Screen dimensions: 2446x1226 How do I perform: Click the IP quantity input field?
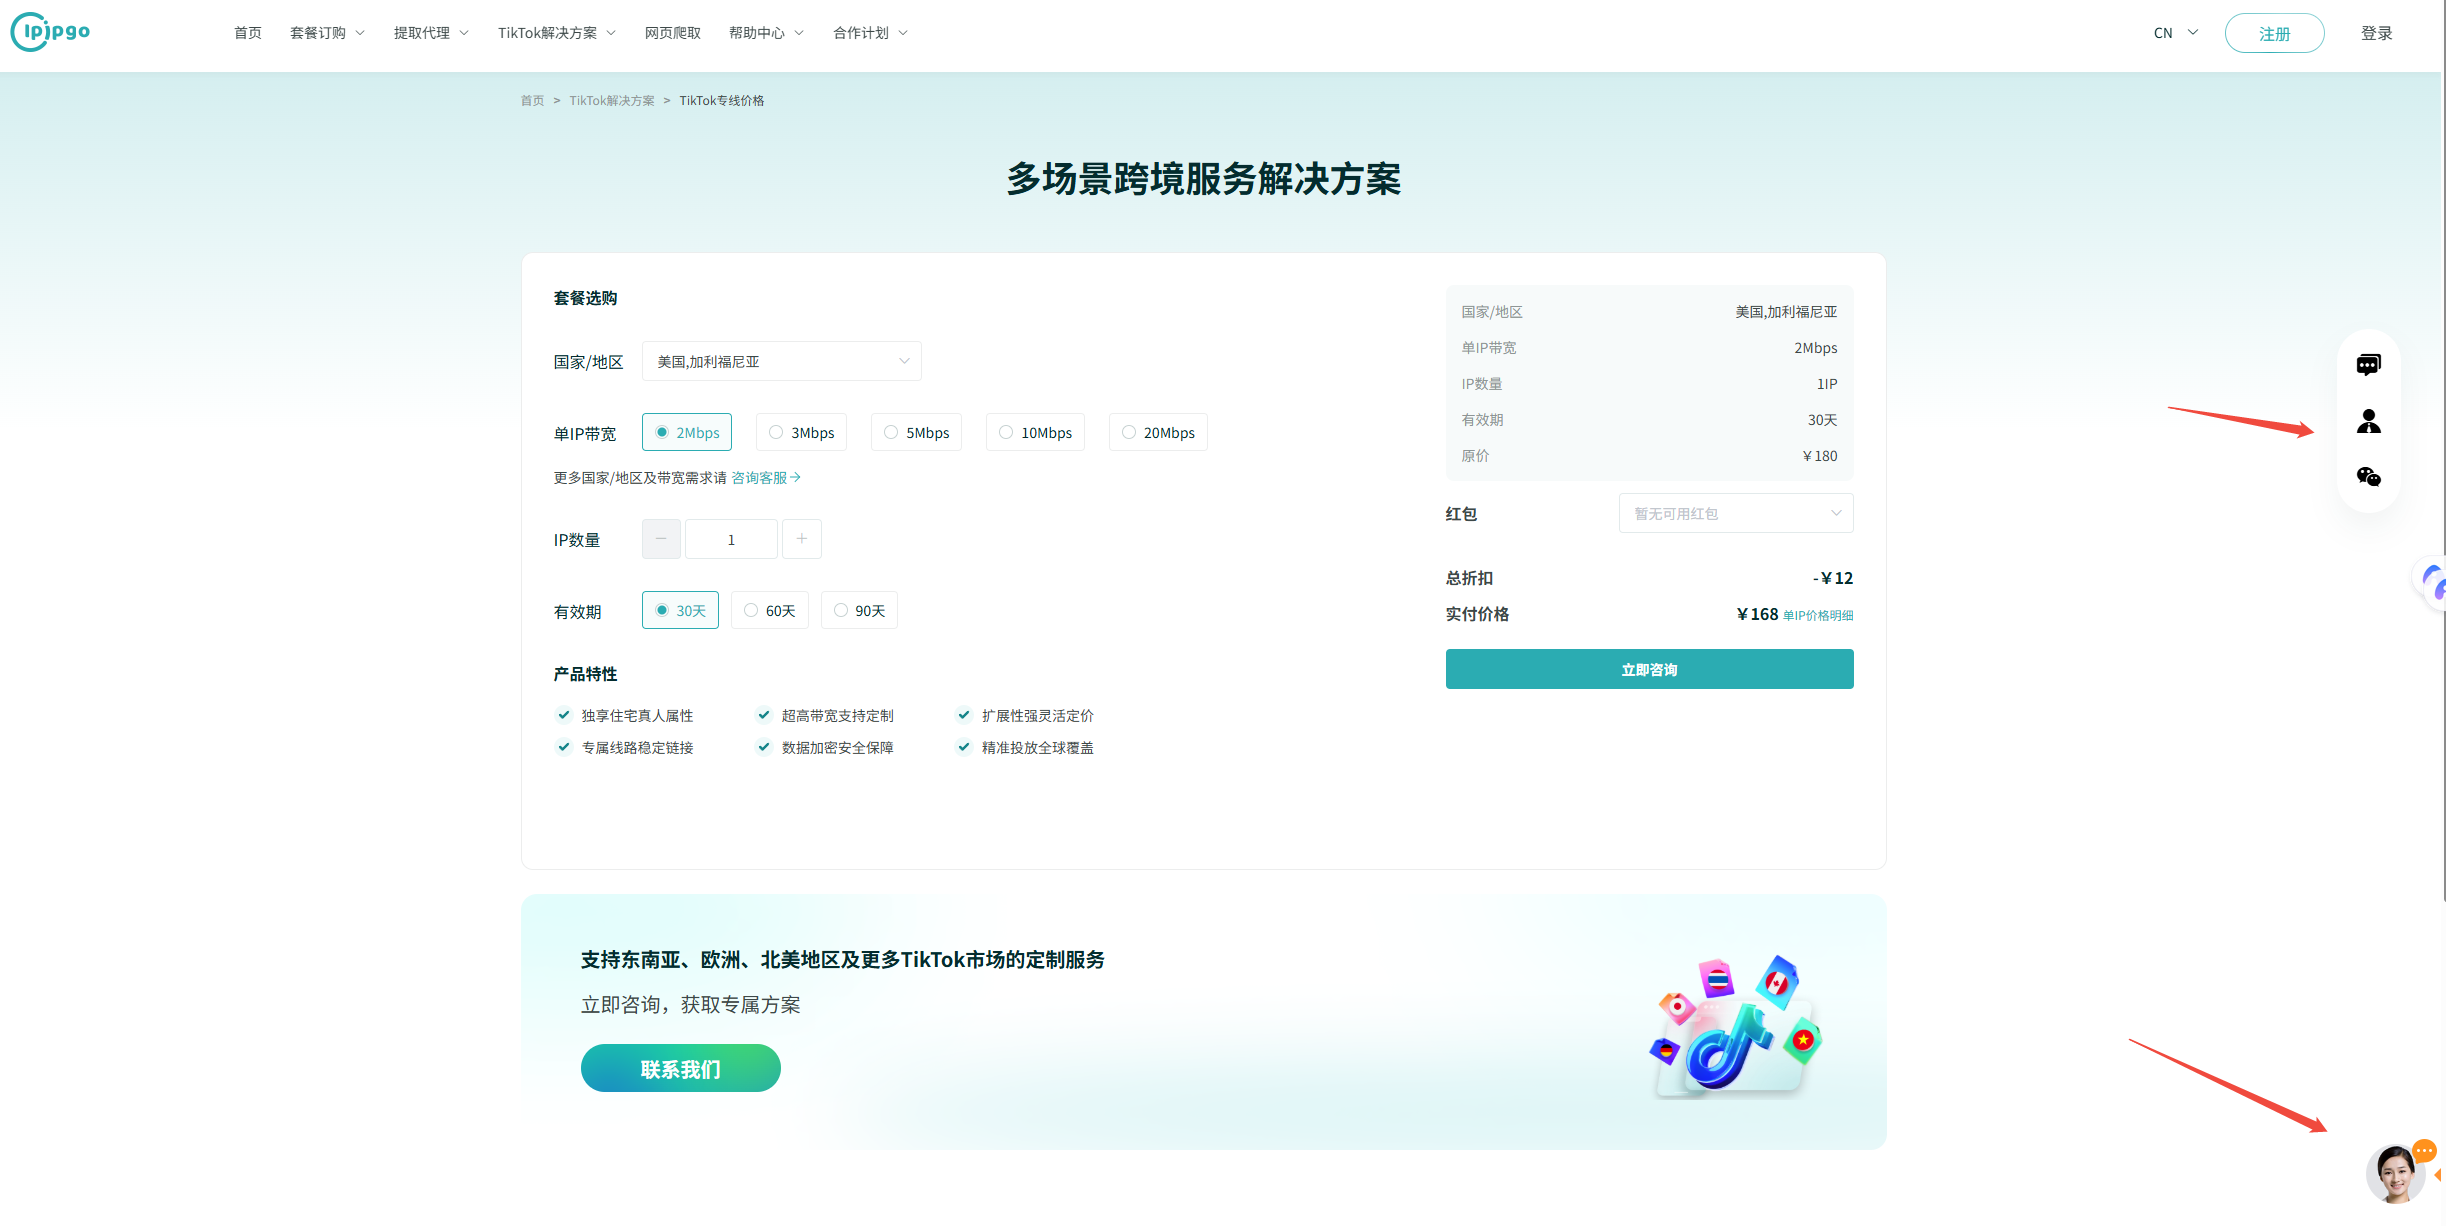pyautogui.click(x=731, y=540)
